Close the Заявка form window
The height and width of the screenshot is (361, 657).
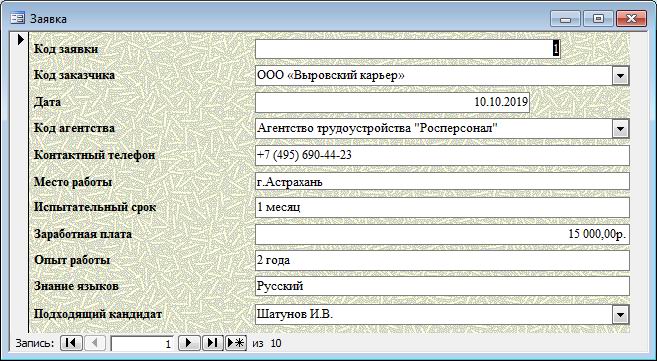click(631, 18)
